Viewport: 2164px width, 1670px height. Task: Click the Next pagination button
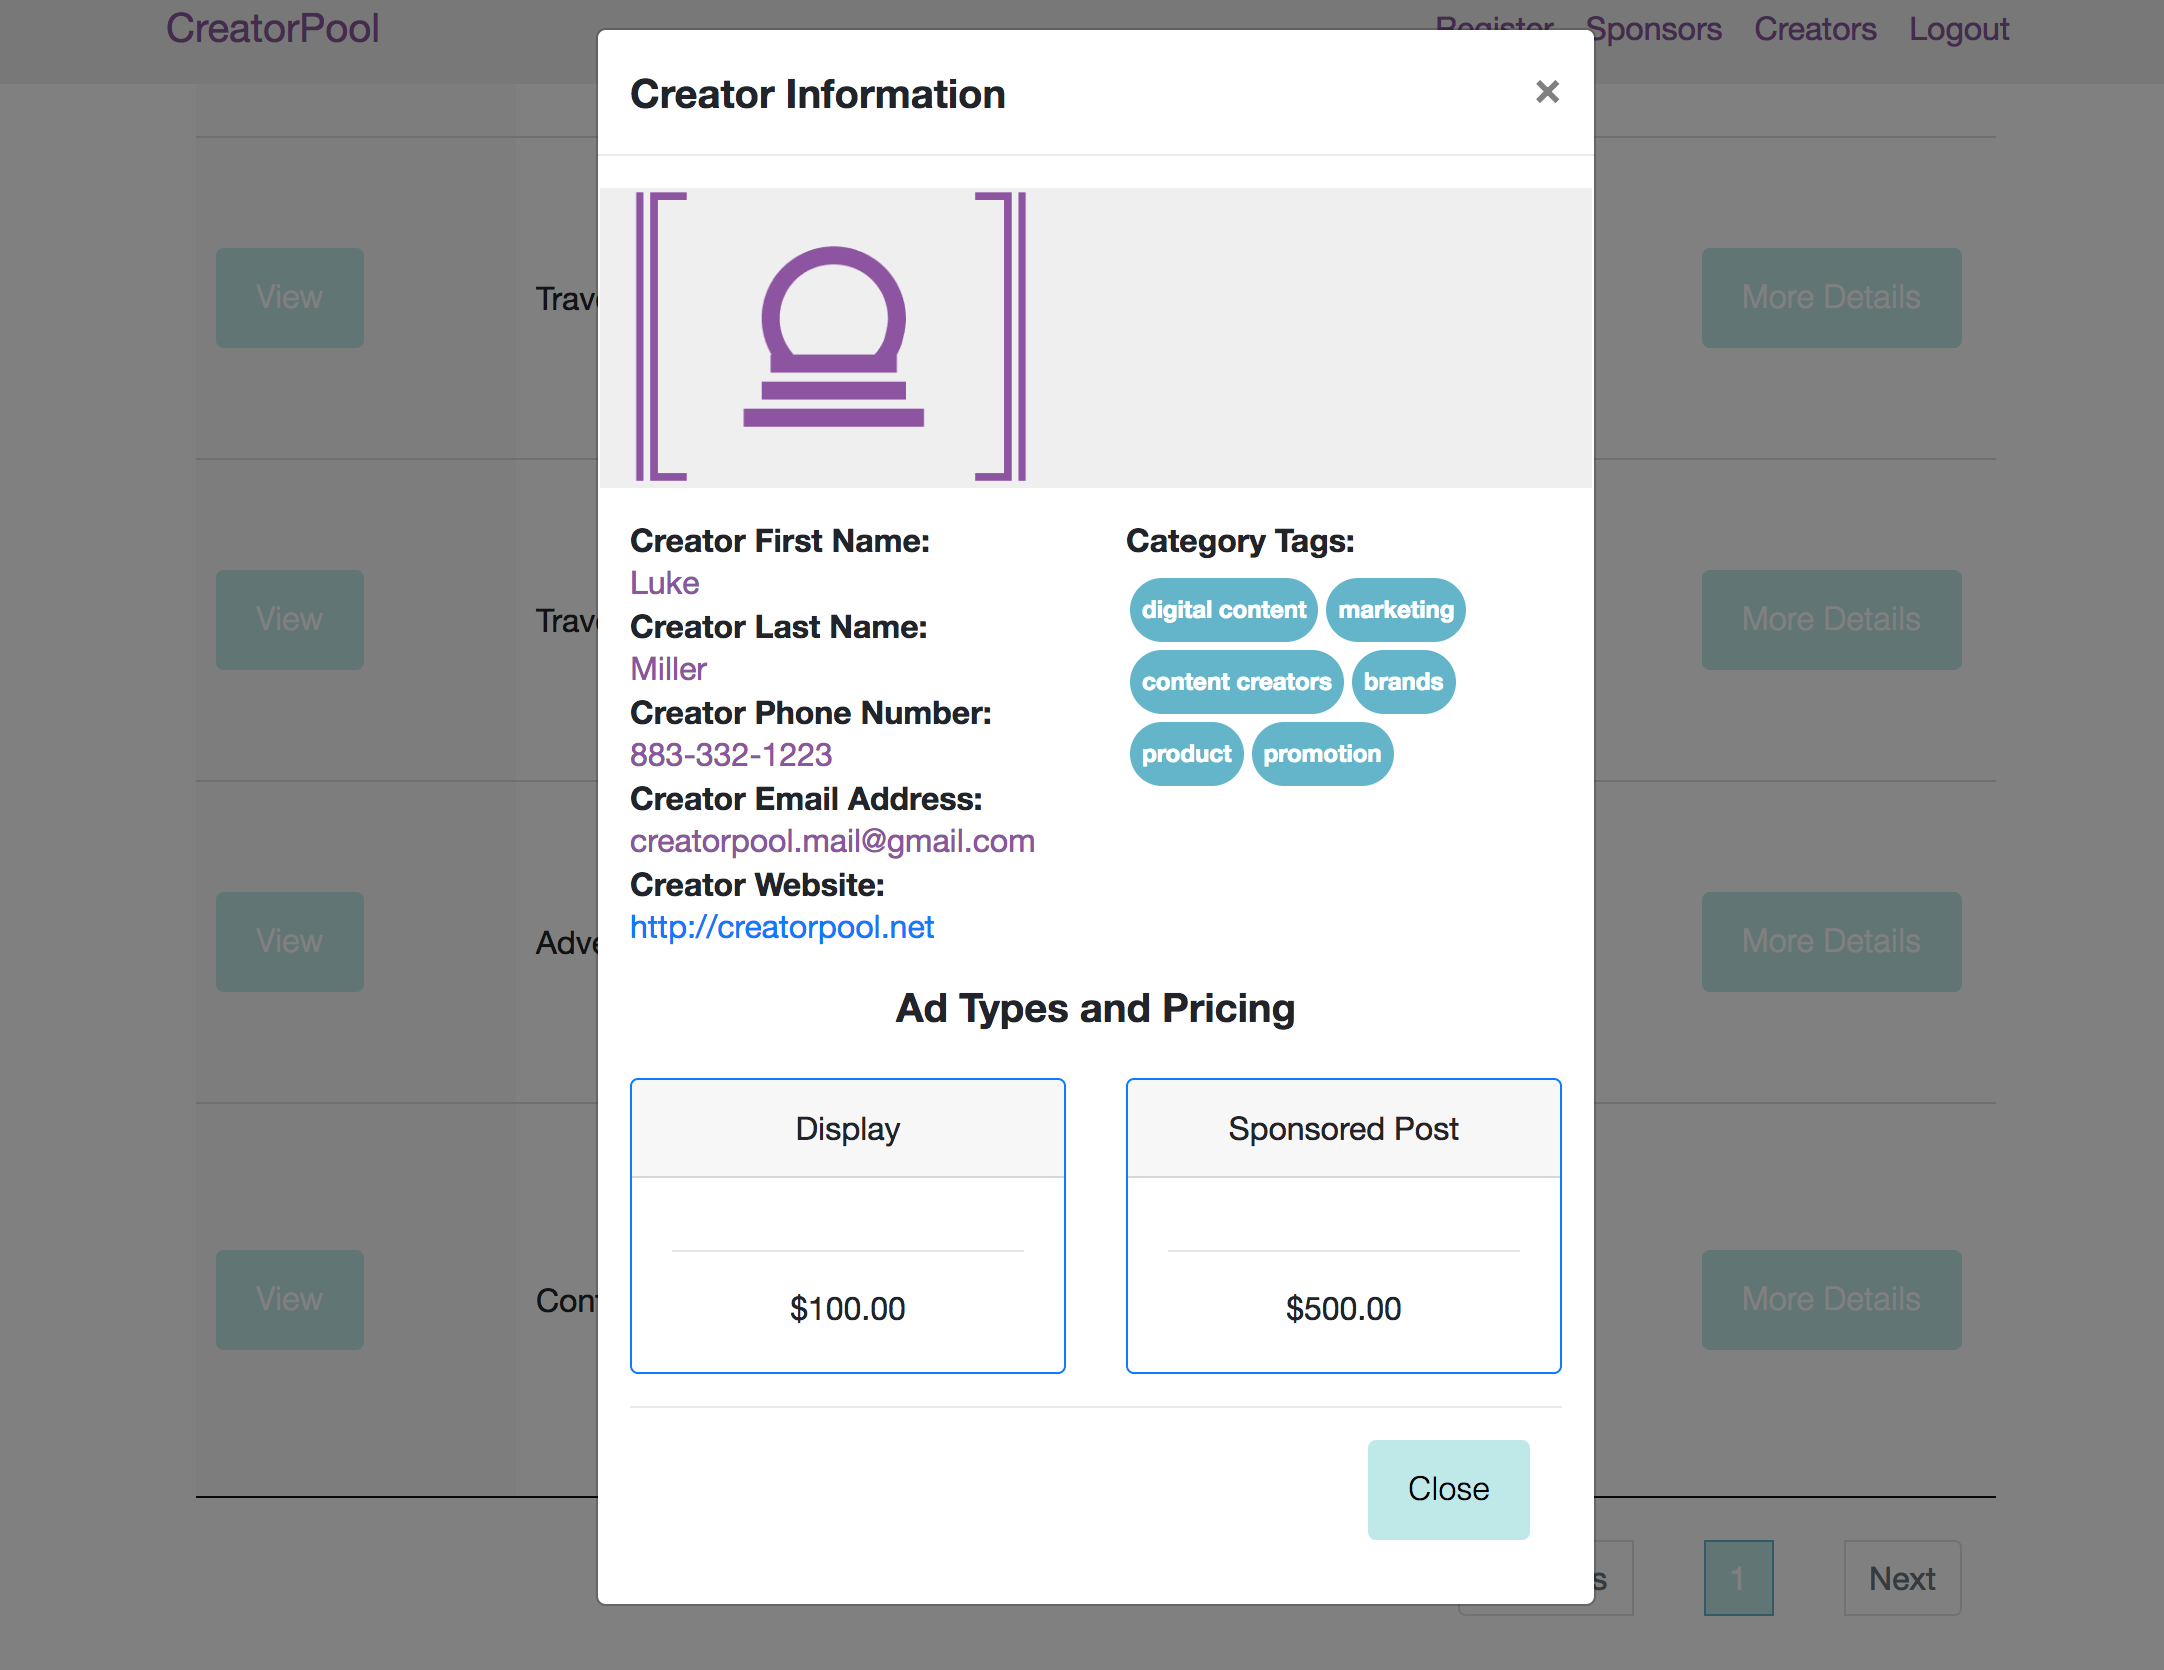point(1901,1578)
